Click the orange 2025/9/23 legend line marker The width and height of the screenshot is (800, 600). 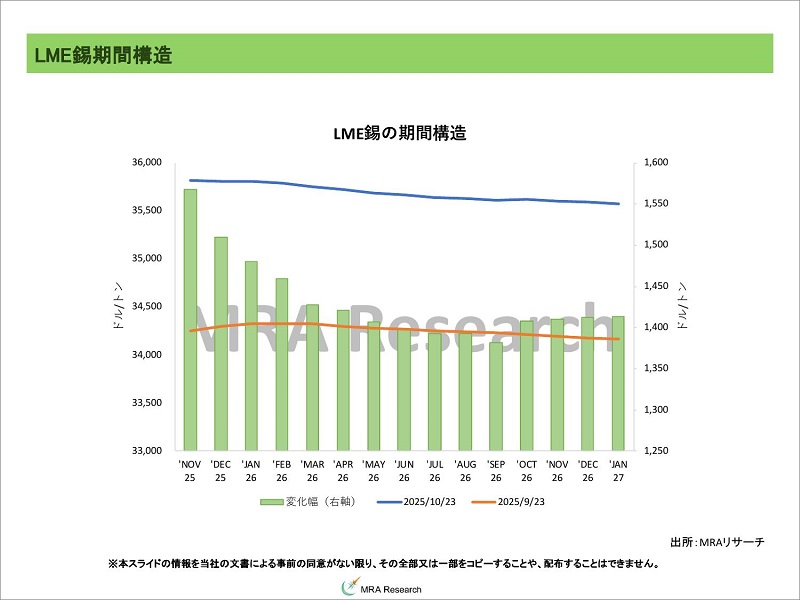click(492, 501)
